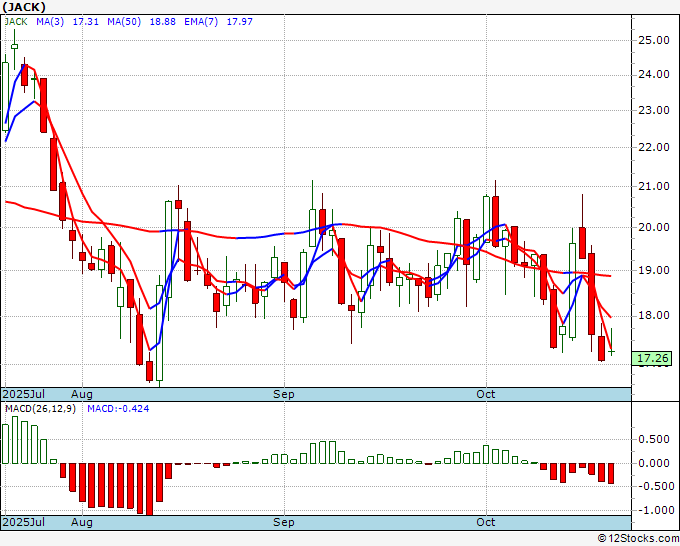Click the MACD(26,12,9) indicator label
This screenshot has height=546, width=680.
click(x=40, y=409)
